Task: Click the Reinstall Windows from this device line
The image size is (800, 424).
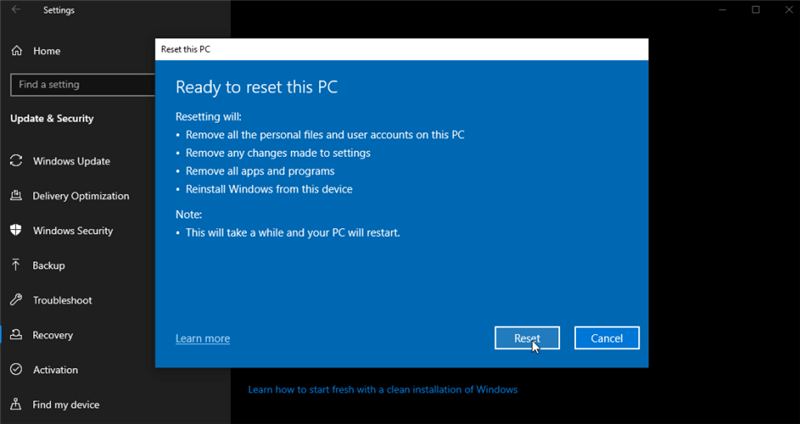Action: pyautogui.click(x=269, y=189)
